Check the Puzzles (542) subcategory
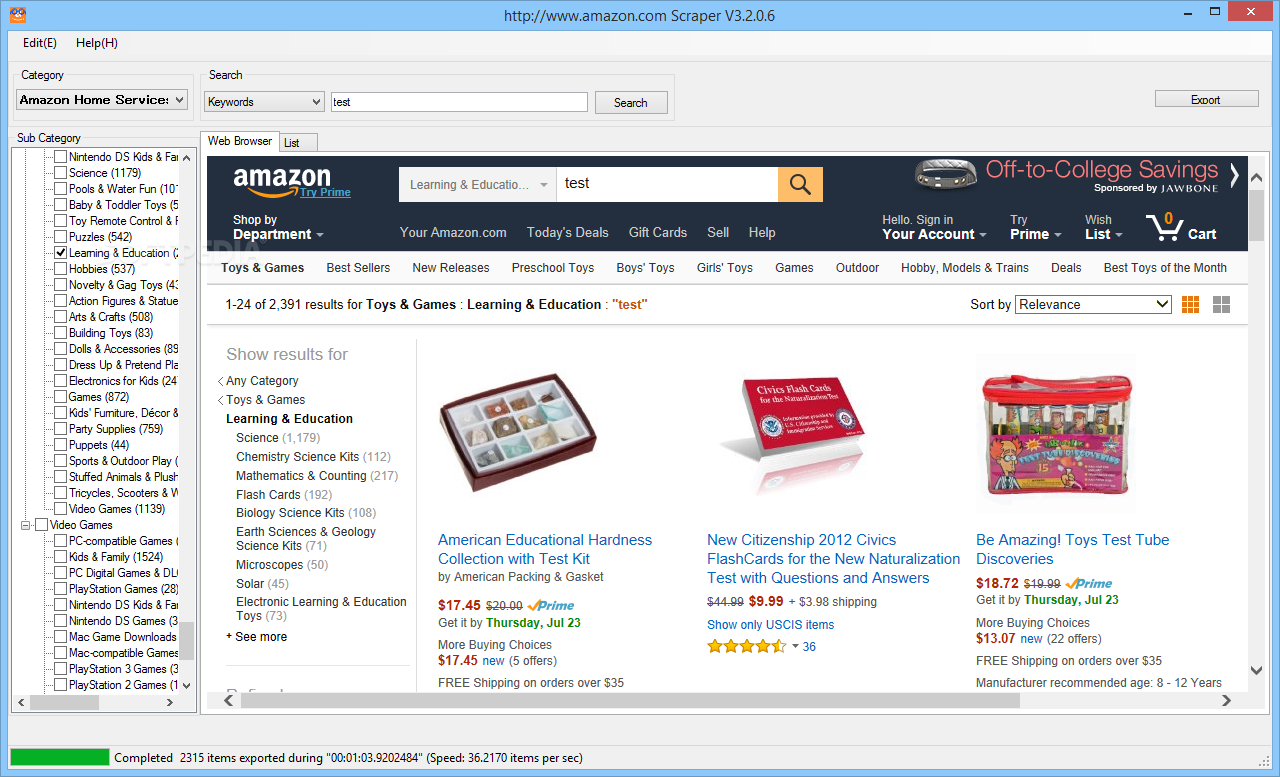The image size is (1280, 777). pos(61,237)
